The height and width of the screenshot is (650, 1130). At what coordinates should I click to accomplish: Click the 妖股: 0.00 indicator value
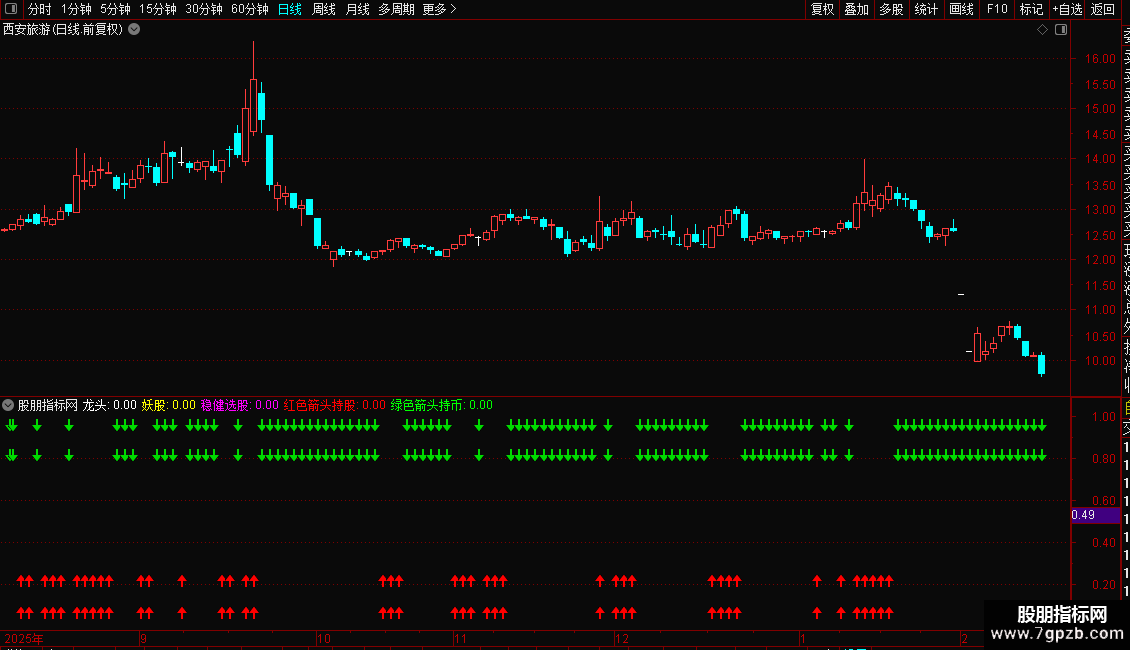coord(169,405)
